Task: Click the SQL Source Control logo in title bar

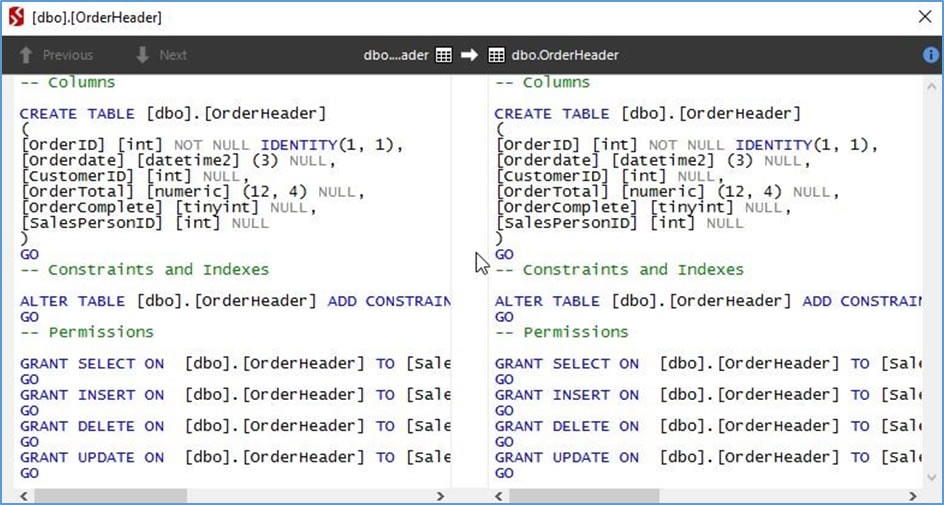Action: [16, 17]
